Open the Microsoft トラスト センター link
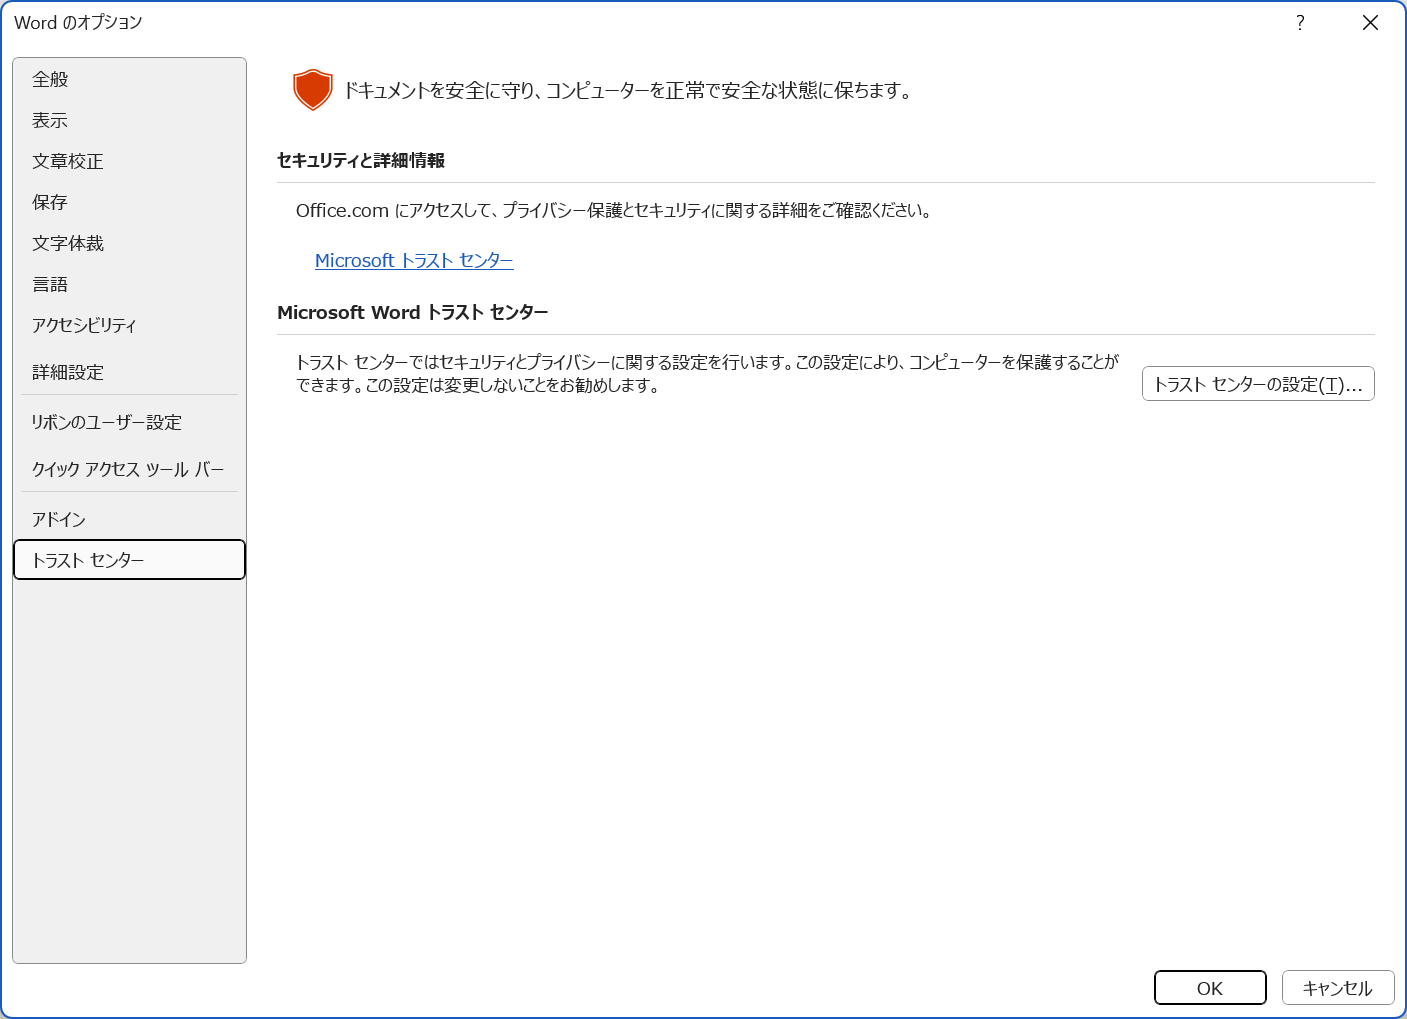Image resolution: width=1407 pixels, height=1019 pixels. click(414, 260)
